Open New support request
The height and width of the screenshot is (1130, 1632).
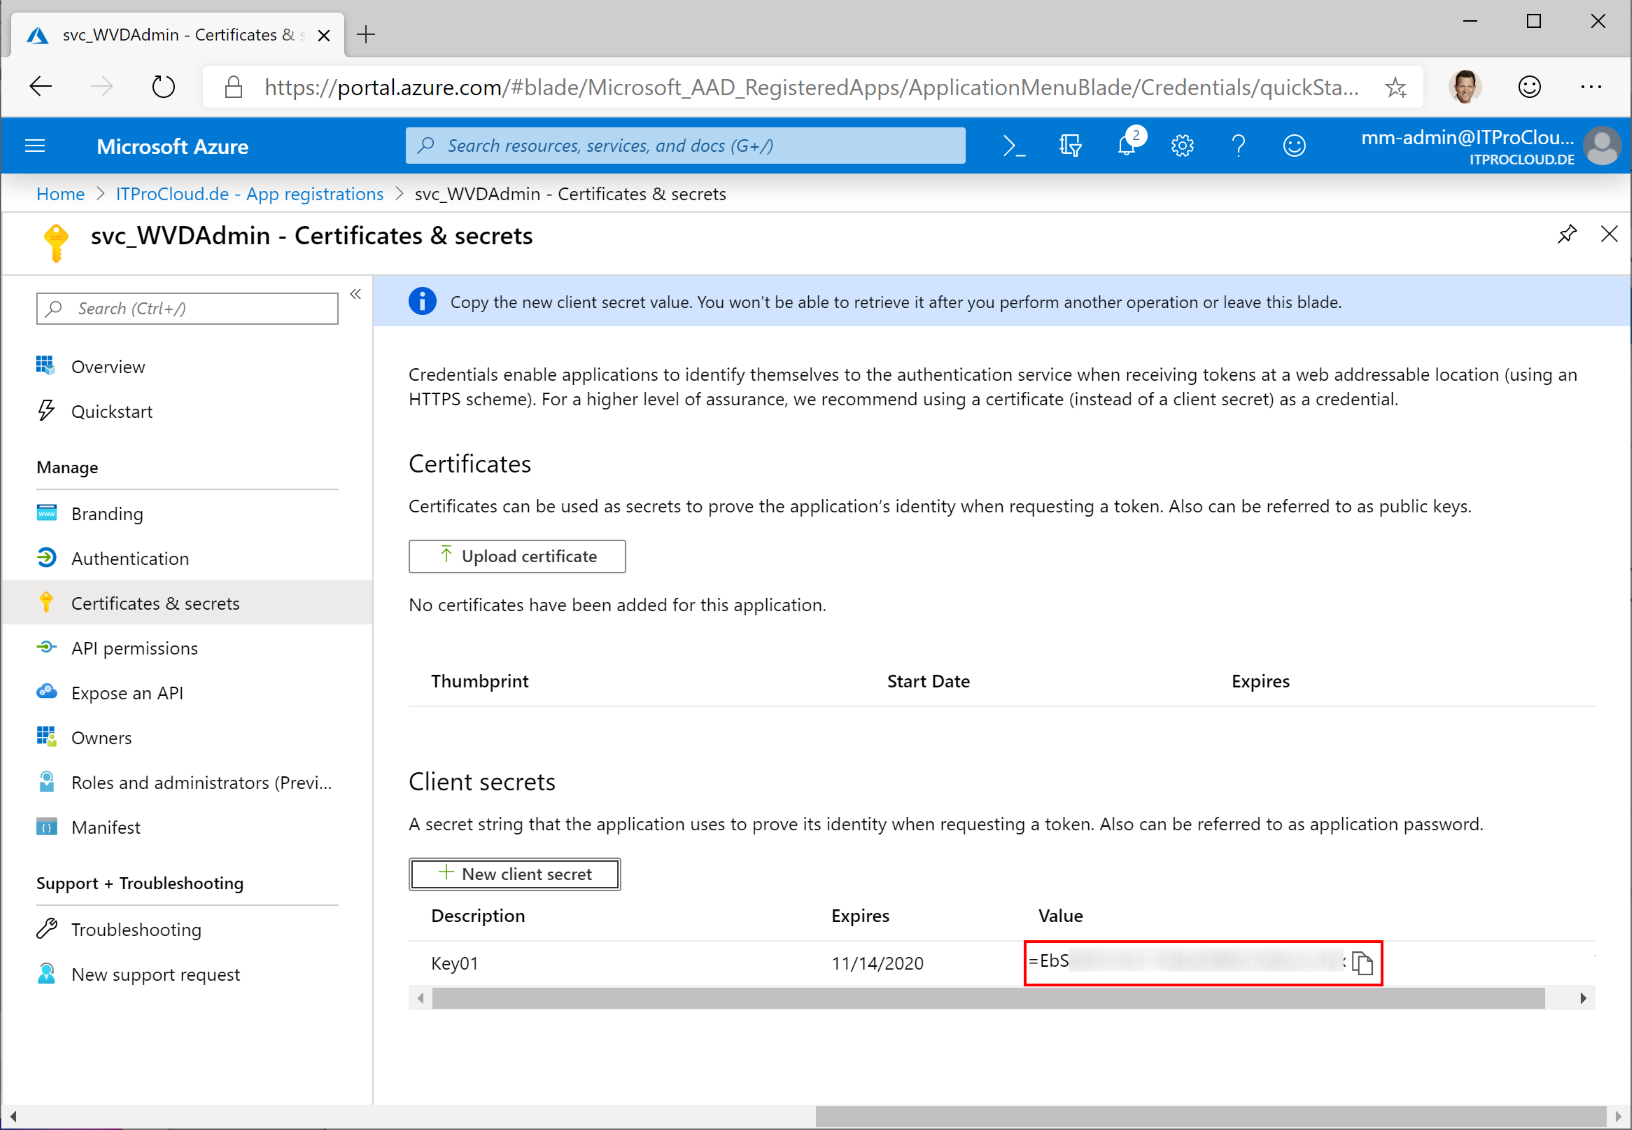pyautogui.click(x=155, y=974)
